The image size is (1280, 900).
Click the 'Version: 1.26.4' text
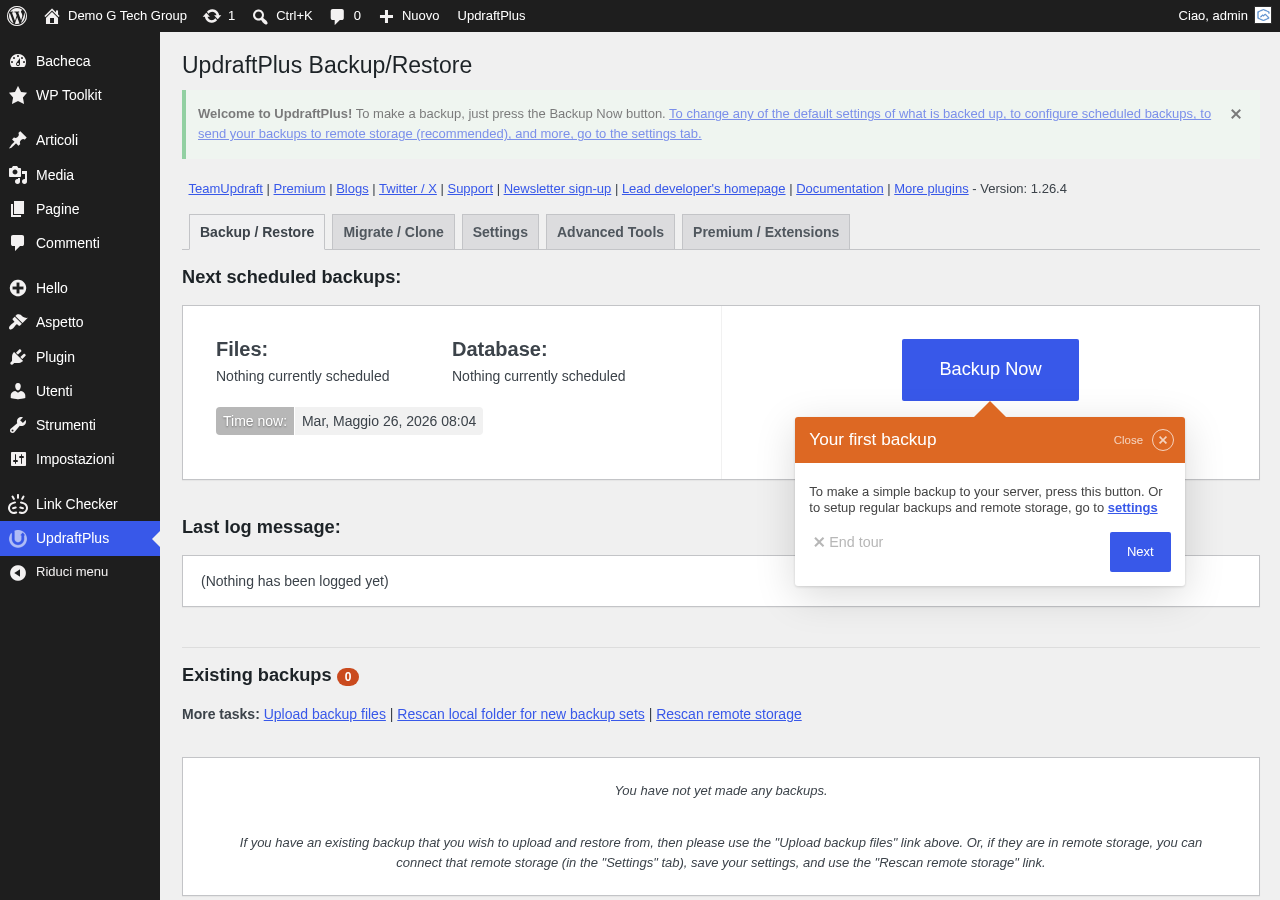1023,188
